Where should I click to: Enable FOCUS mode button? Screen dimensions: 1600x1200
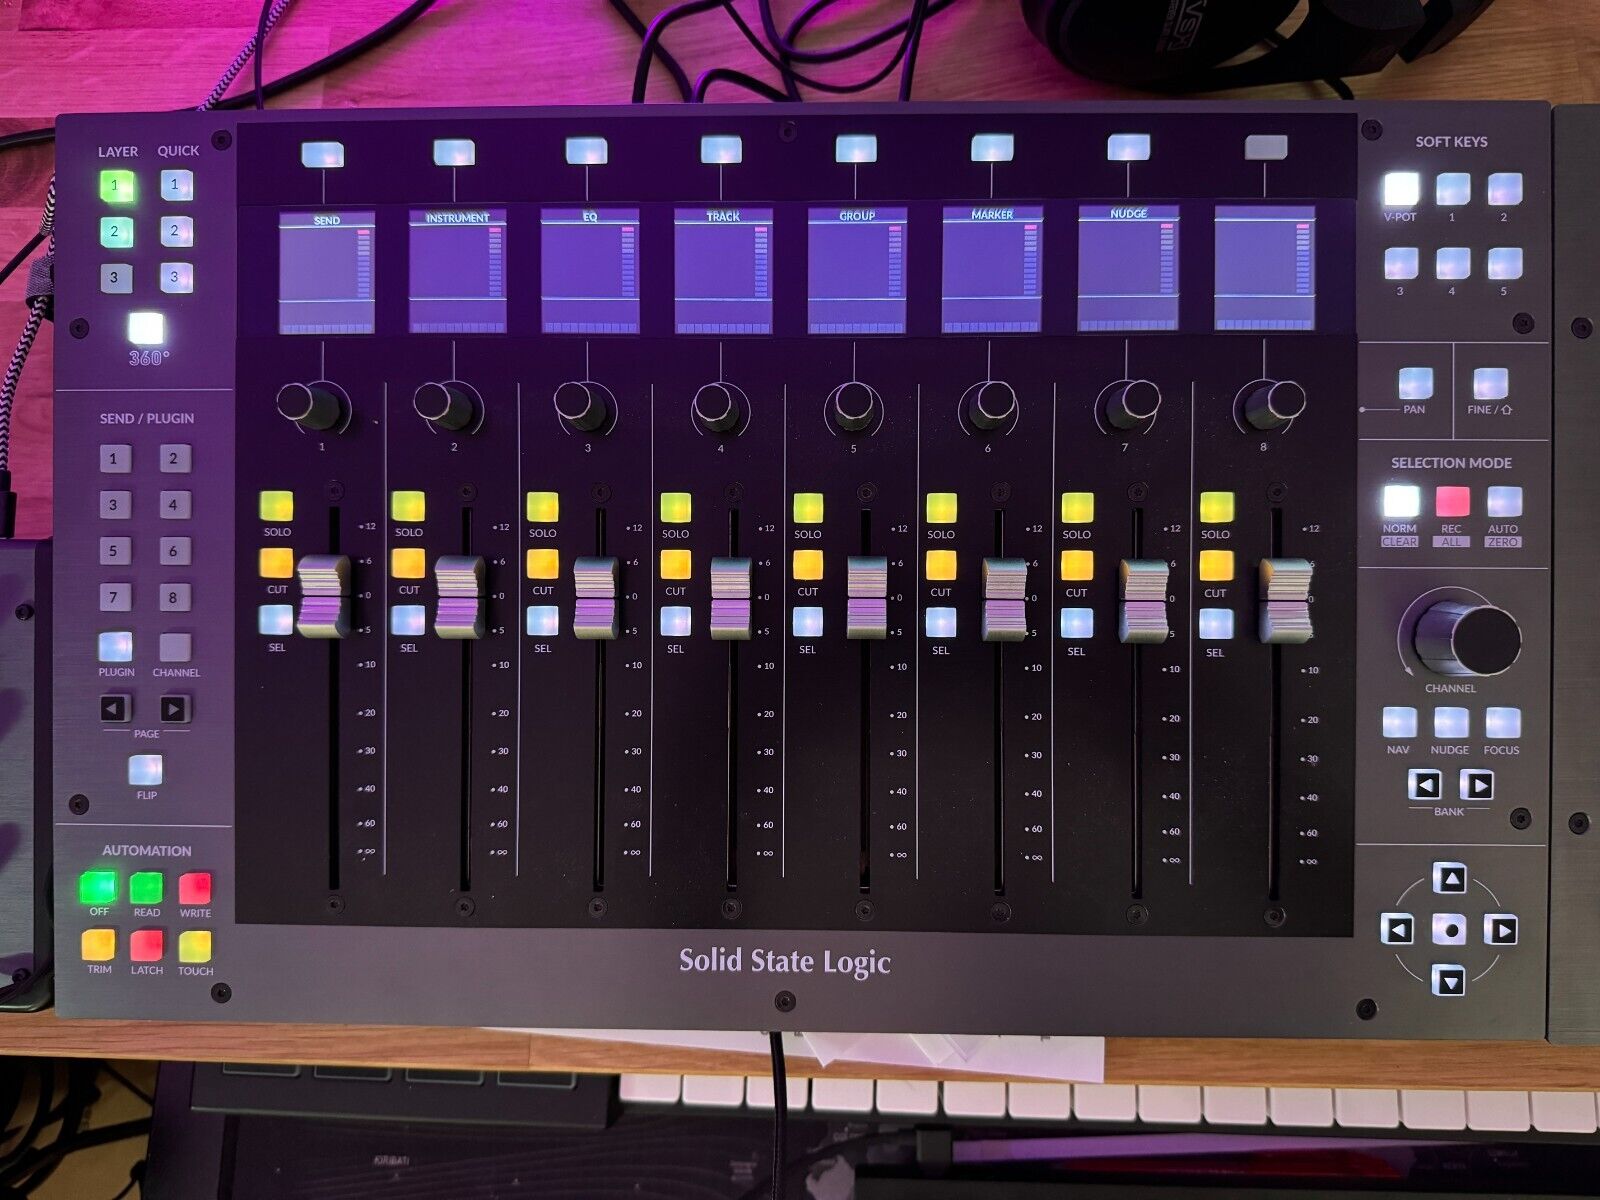[1502, 723]
